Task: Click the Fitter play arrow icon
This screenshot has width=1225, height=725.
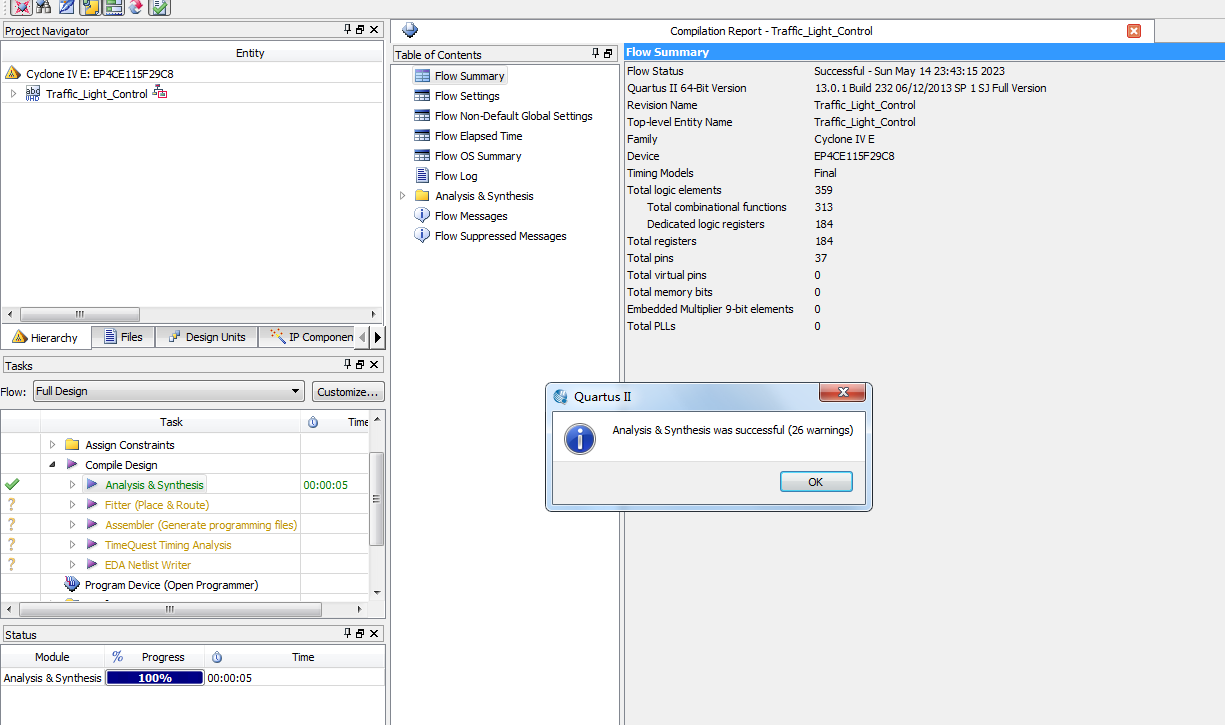Action: [93, 505]
